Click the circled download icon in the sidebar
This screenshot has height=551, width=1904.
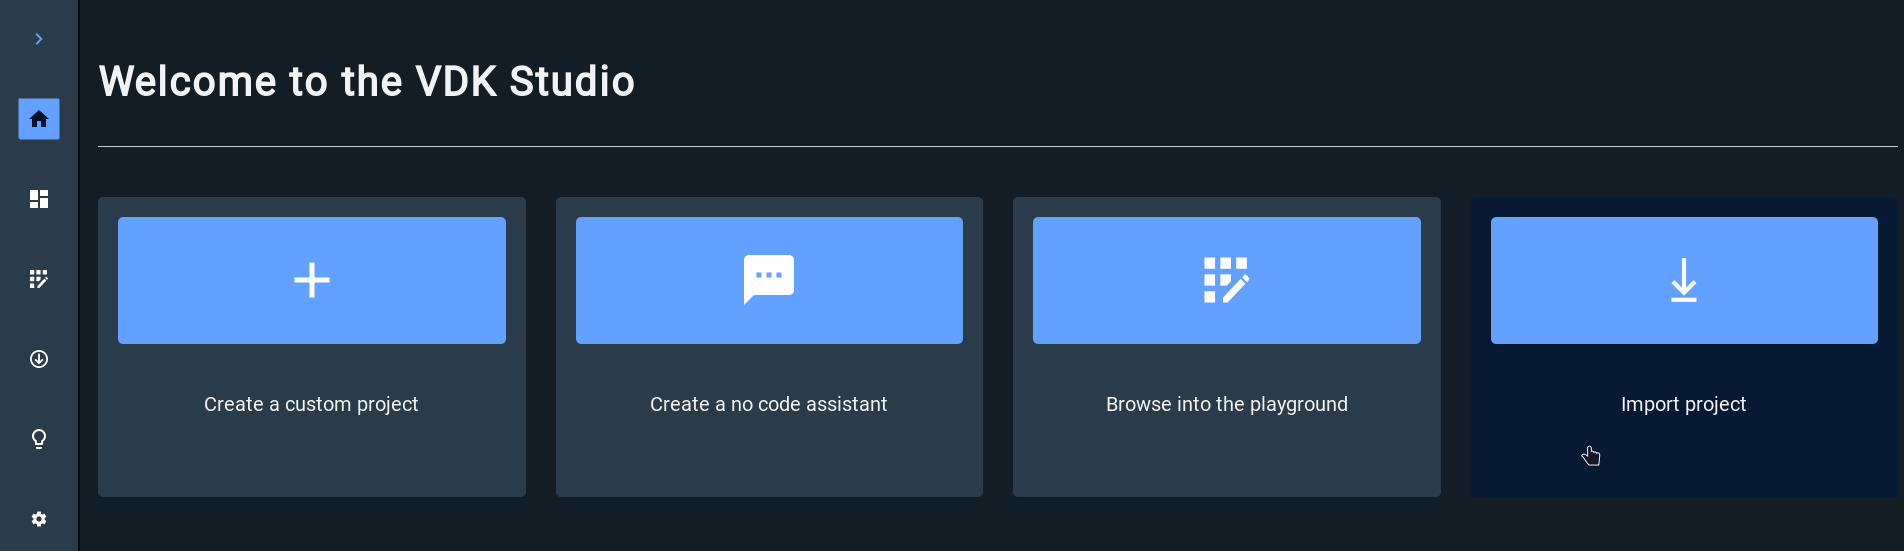(39, 359)
